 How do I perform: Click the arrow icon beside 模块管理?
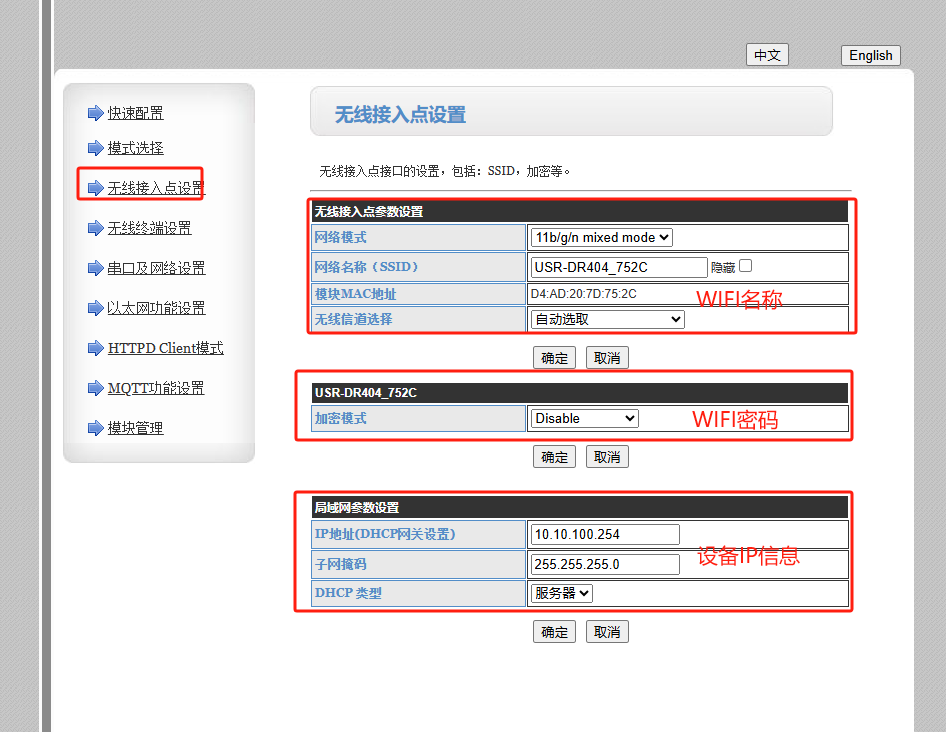tap(95, 428)
